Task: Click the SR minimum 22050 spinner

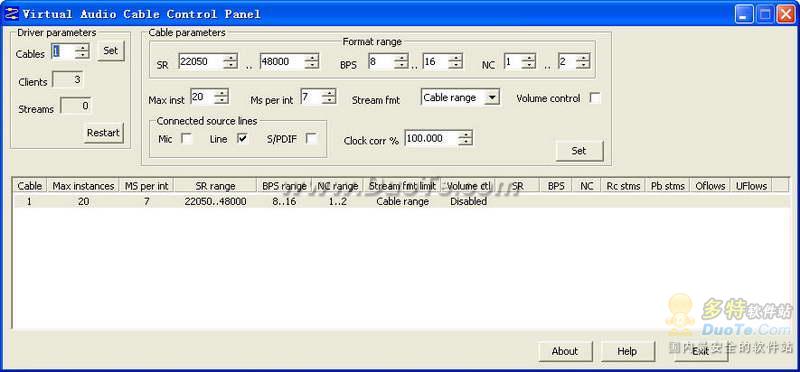Action: (231, 61)
